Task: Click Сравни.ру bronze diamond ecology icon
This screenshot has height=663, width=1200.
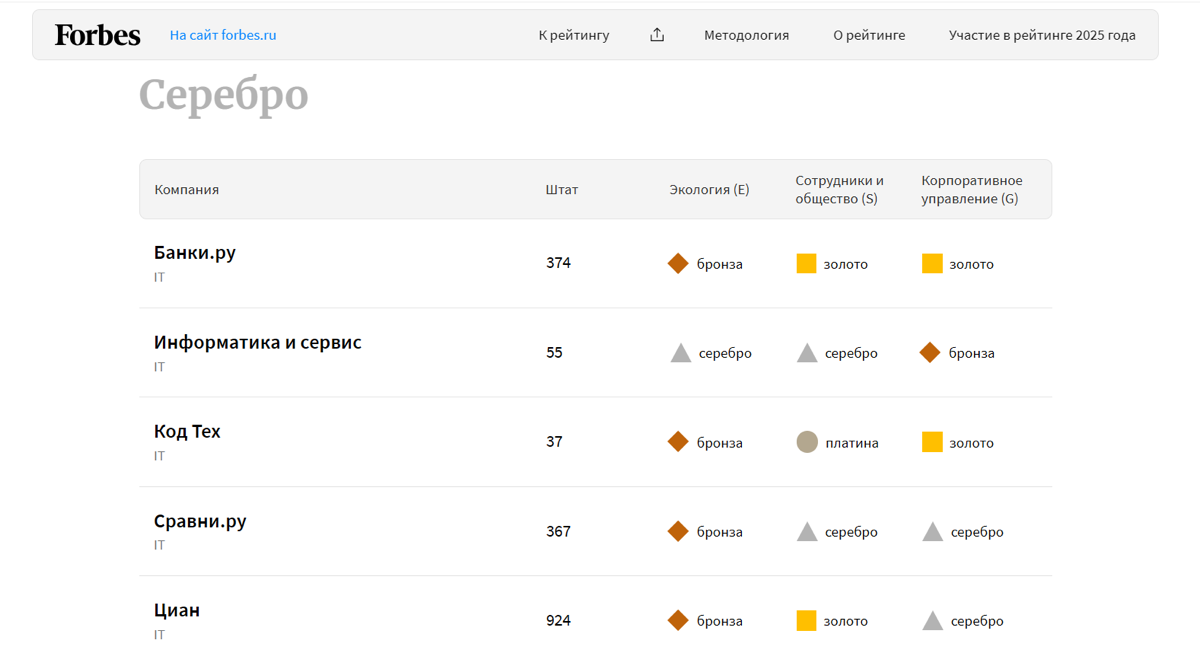Action: [x=678, y=531]
